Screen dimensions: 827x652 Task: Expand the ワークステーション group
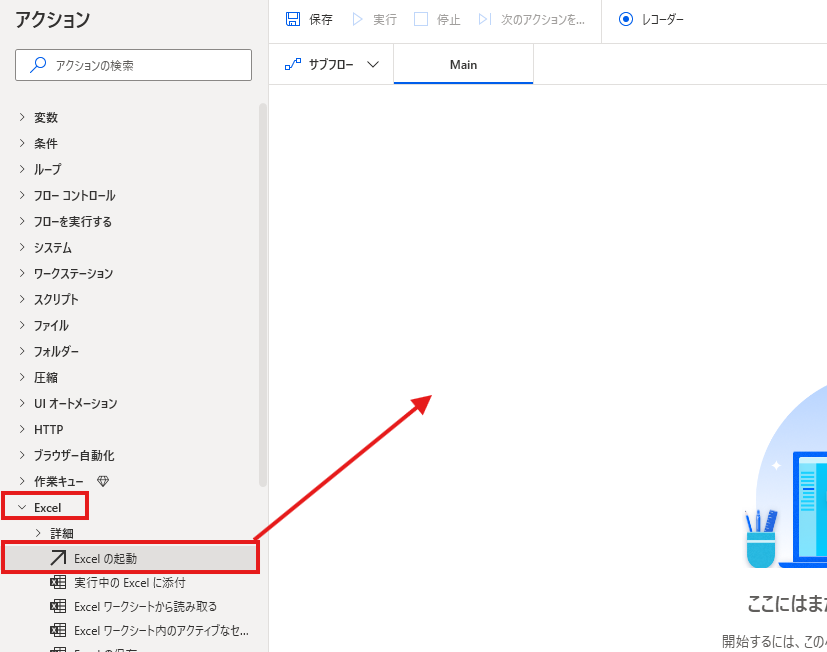(x=22, y=273)
